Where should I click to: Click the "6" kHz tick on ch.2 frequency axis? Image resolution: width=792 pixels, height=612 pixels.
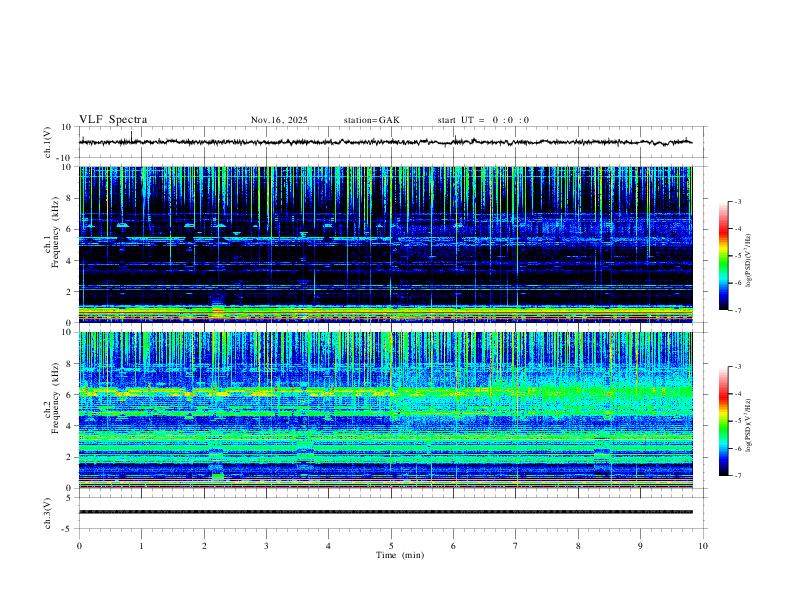pyautogui.click(x=70, y=395)
